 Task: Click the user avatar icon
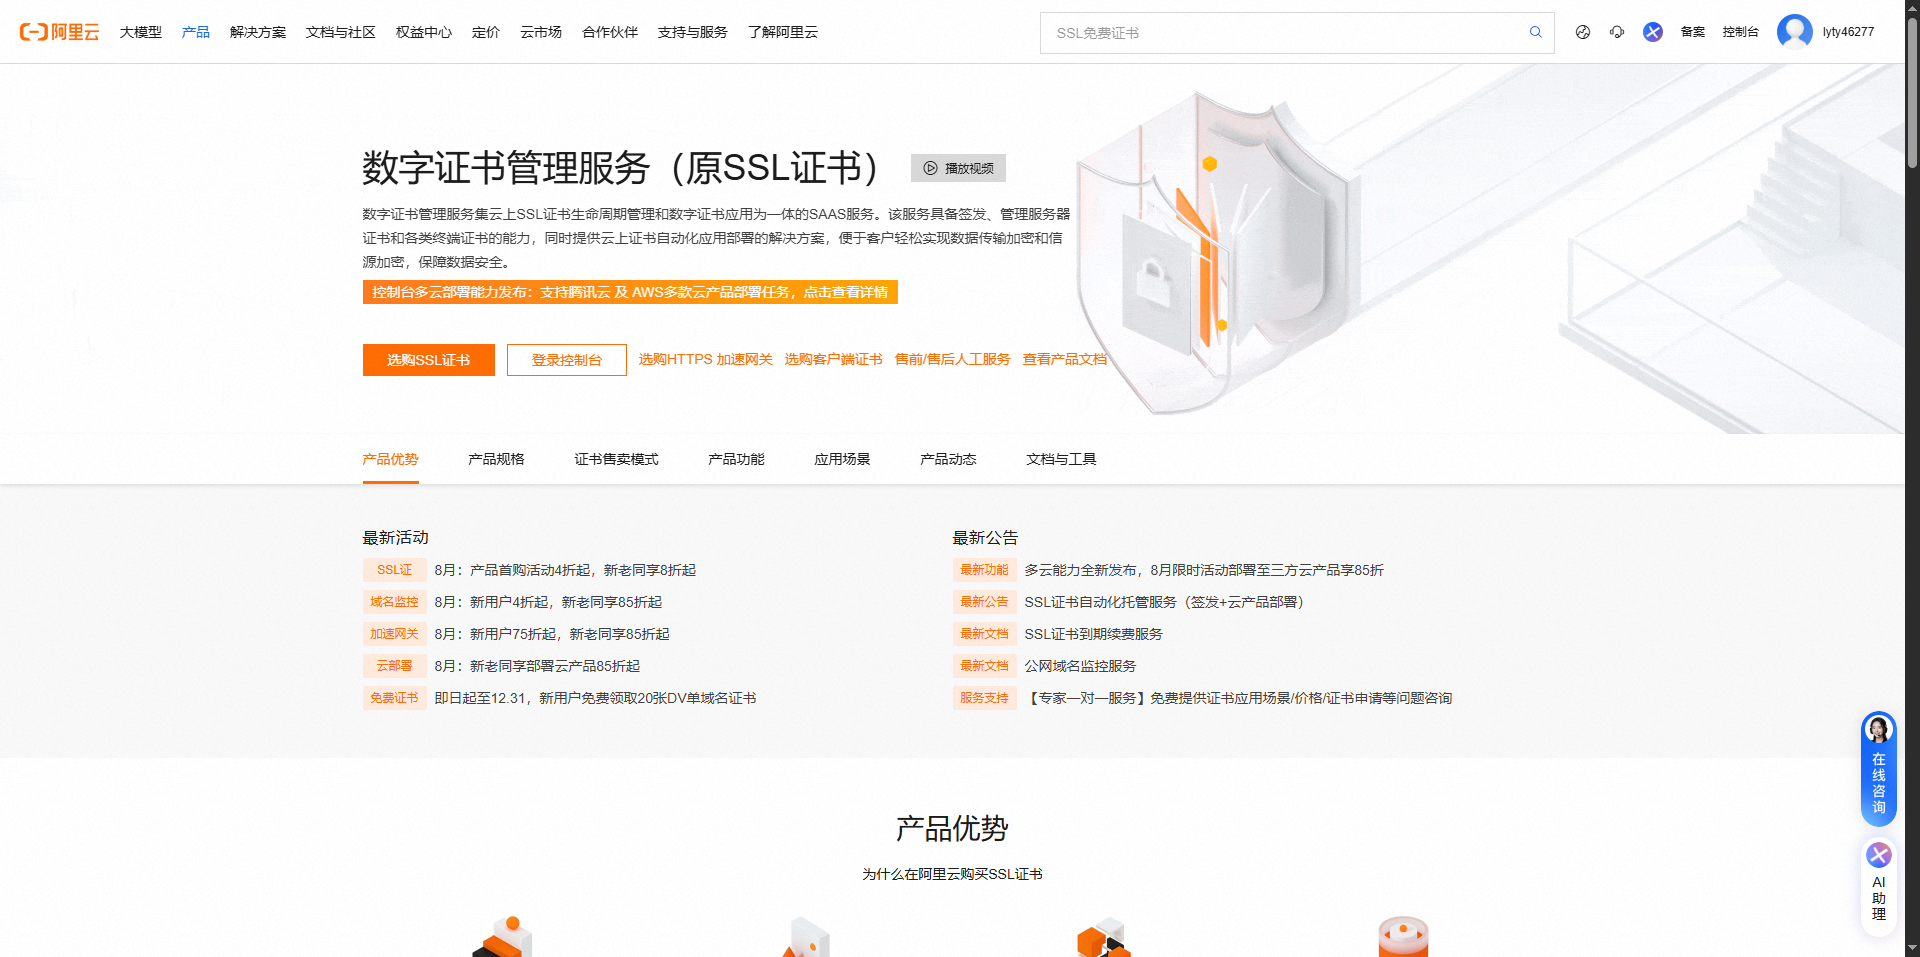(1795, 32)
